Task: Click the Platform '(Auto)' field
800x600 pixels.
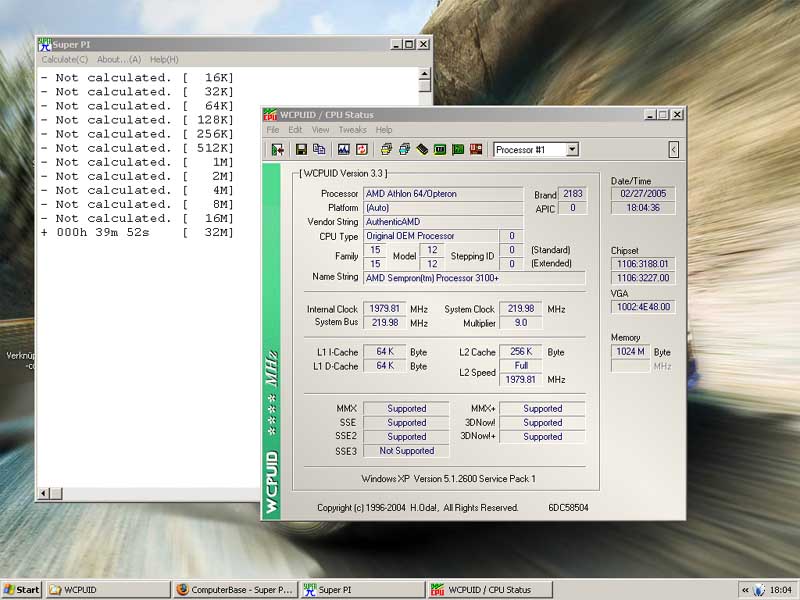Action: [x=443, y=208]
